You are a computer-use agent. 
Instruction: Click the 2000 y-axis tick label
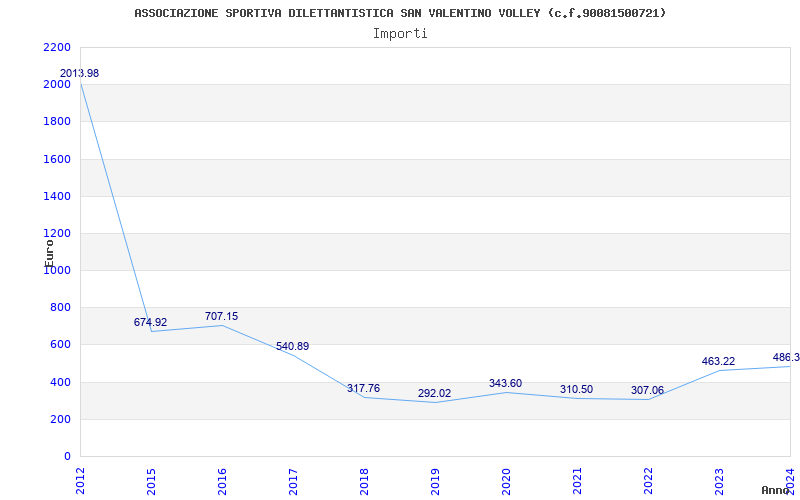(x=57, y=85)
